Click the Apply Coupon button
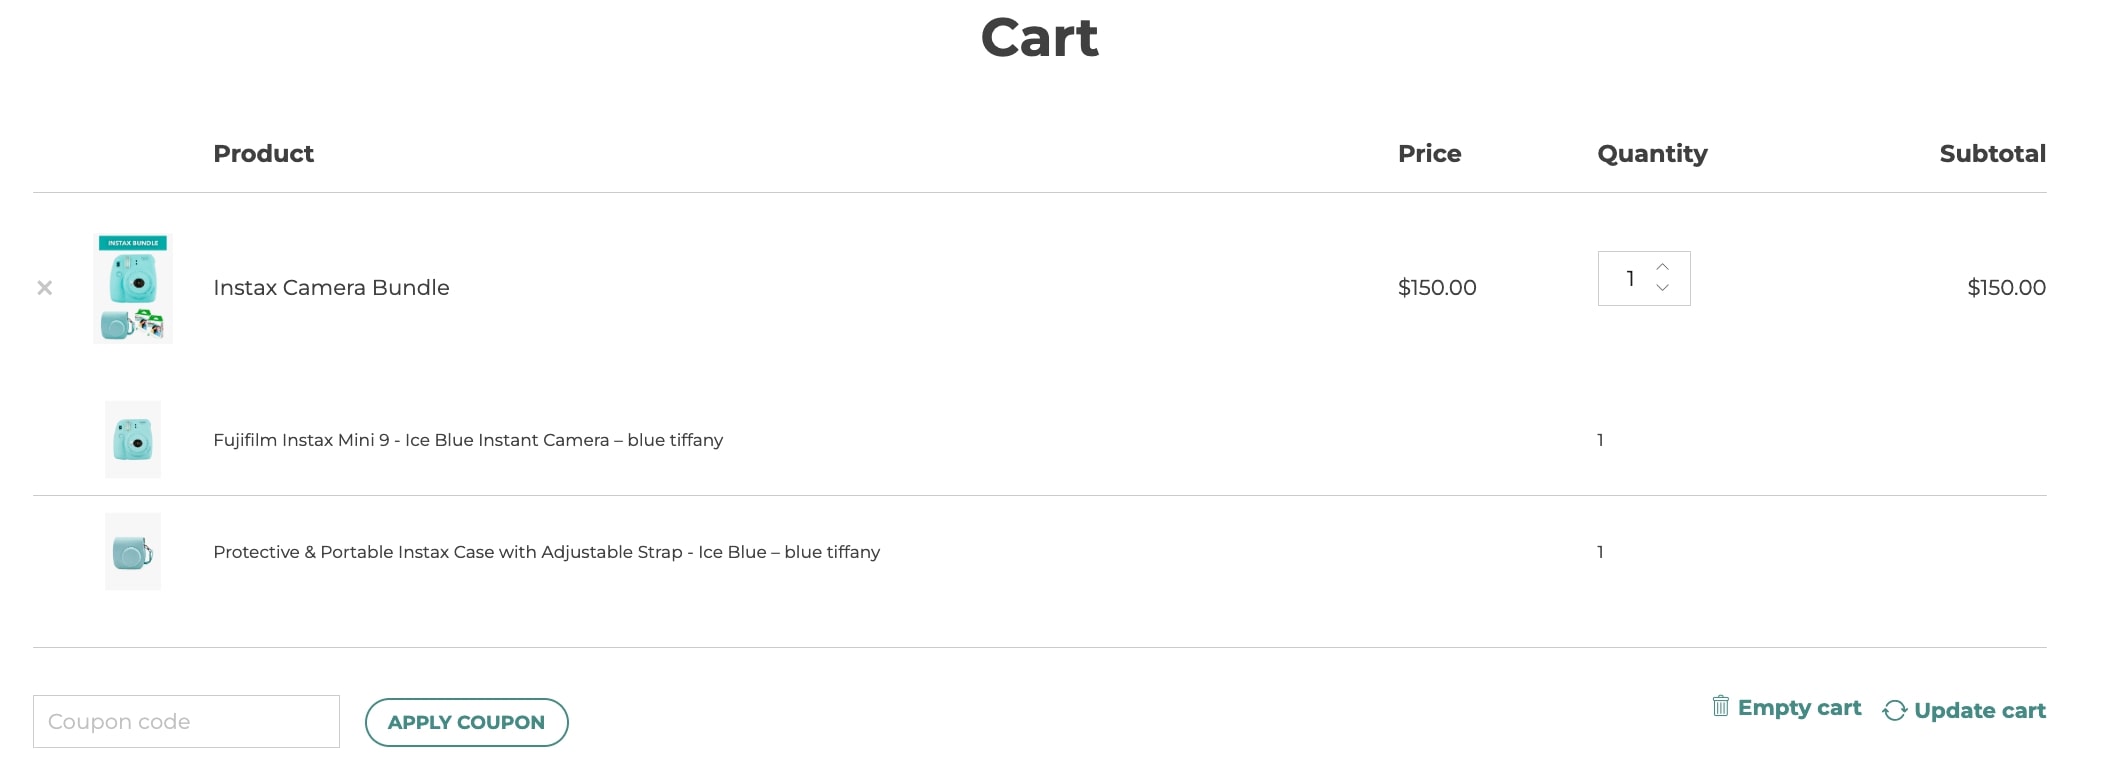The height and width of the screenshot is (784, 2104). 467,722
